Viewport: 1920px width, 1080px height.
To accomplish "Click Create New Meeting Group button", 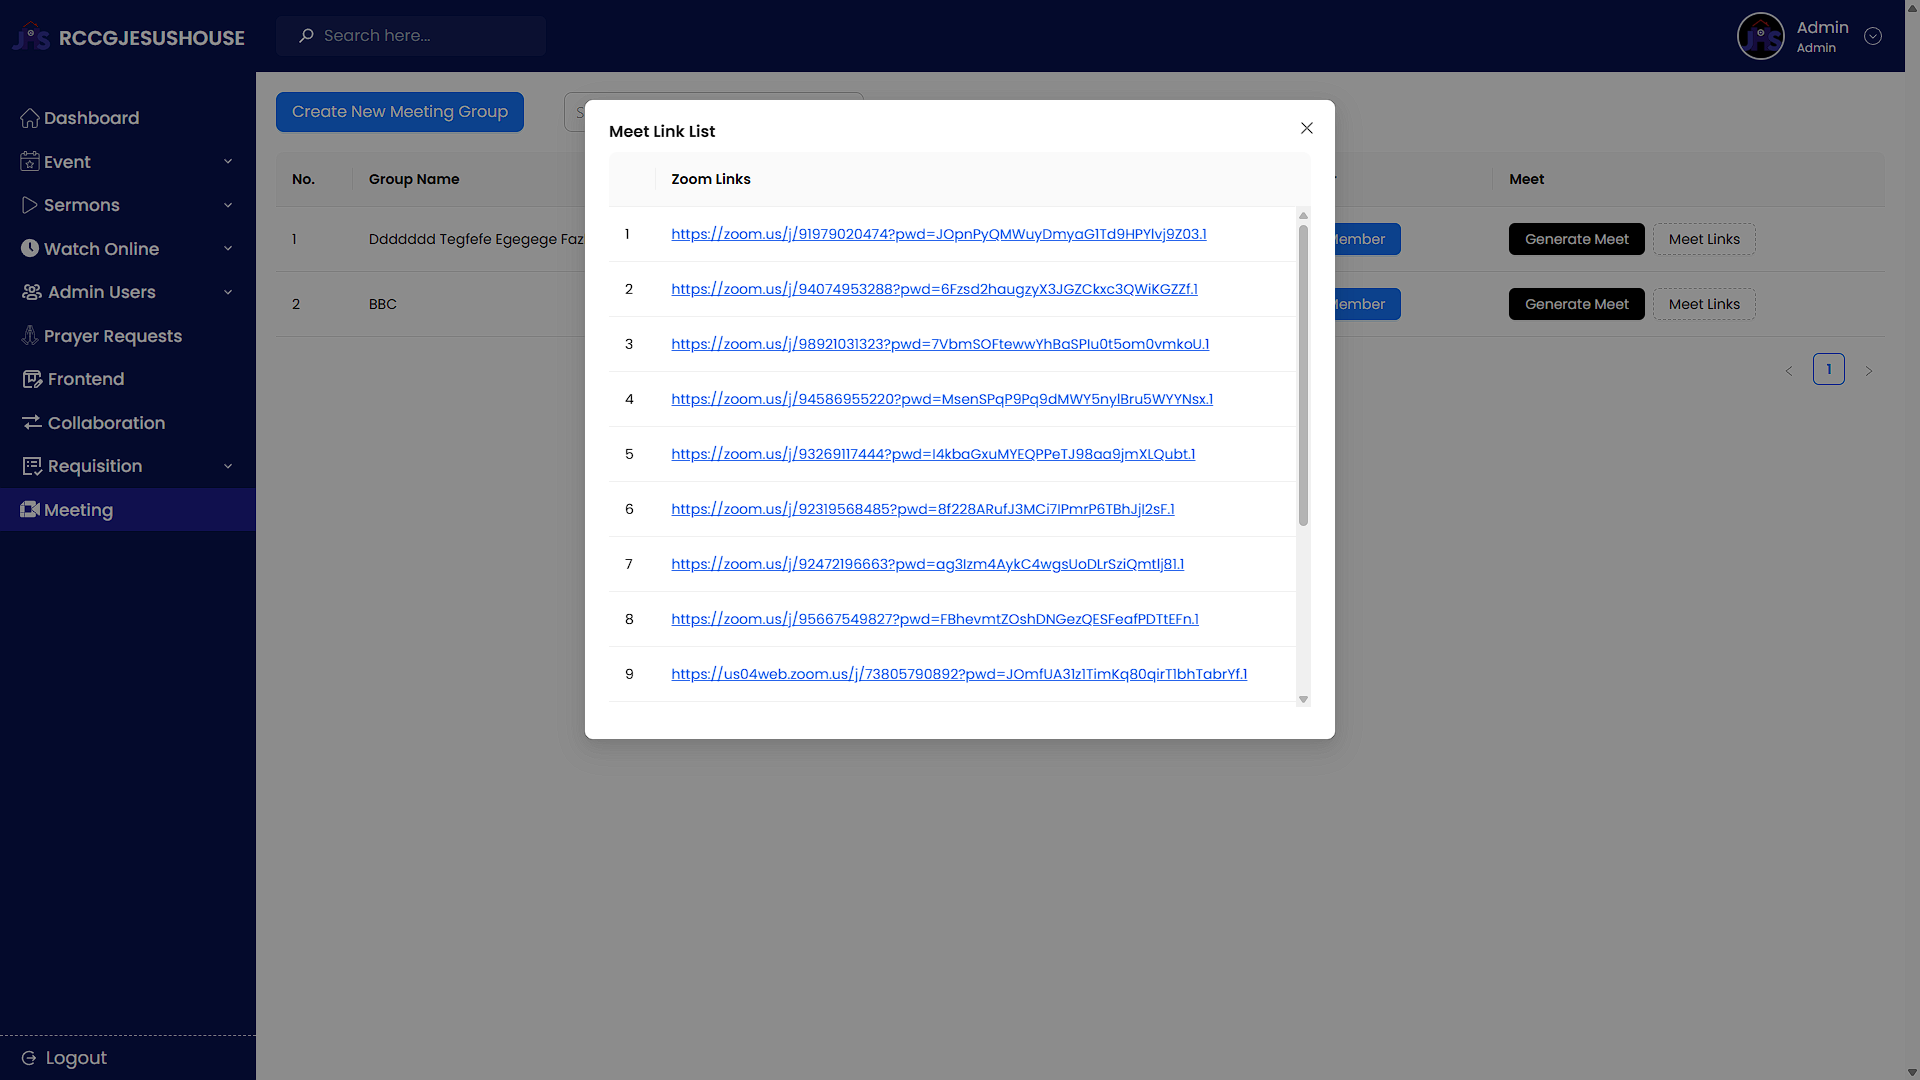I will 399,112.
